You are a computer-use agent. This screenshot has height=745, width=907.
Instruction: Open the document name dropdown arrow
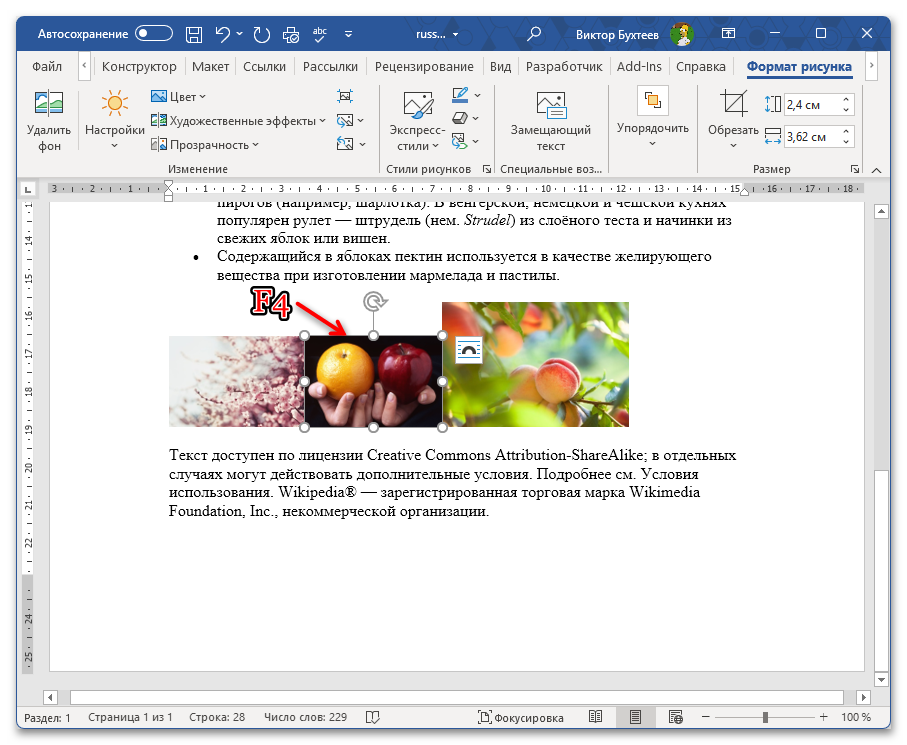click(x=455, y=35)
